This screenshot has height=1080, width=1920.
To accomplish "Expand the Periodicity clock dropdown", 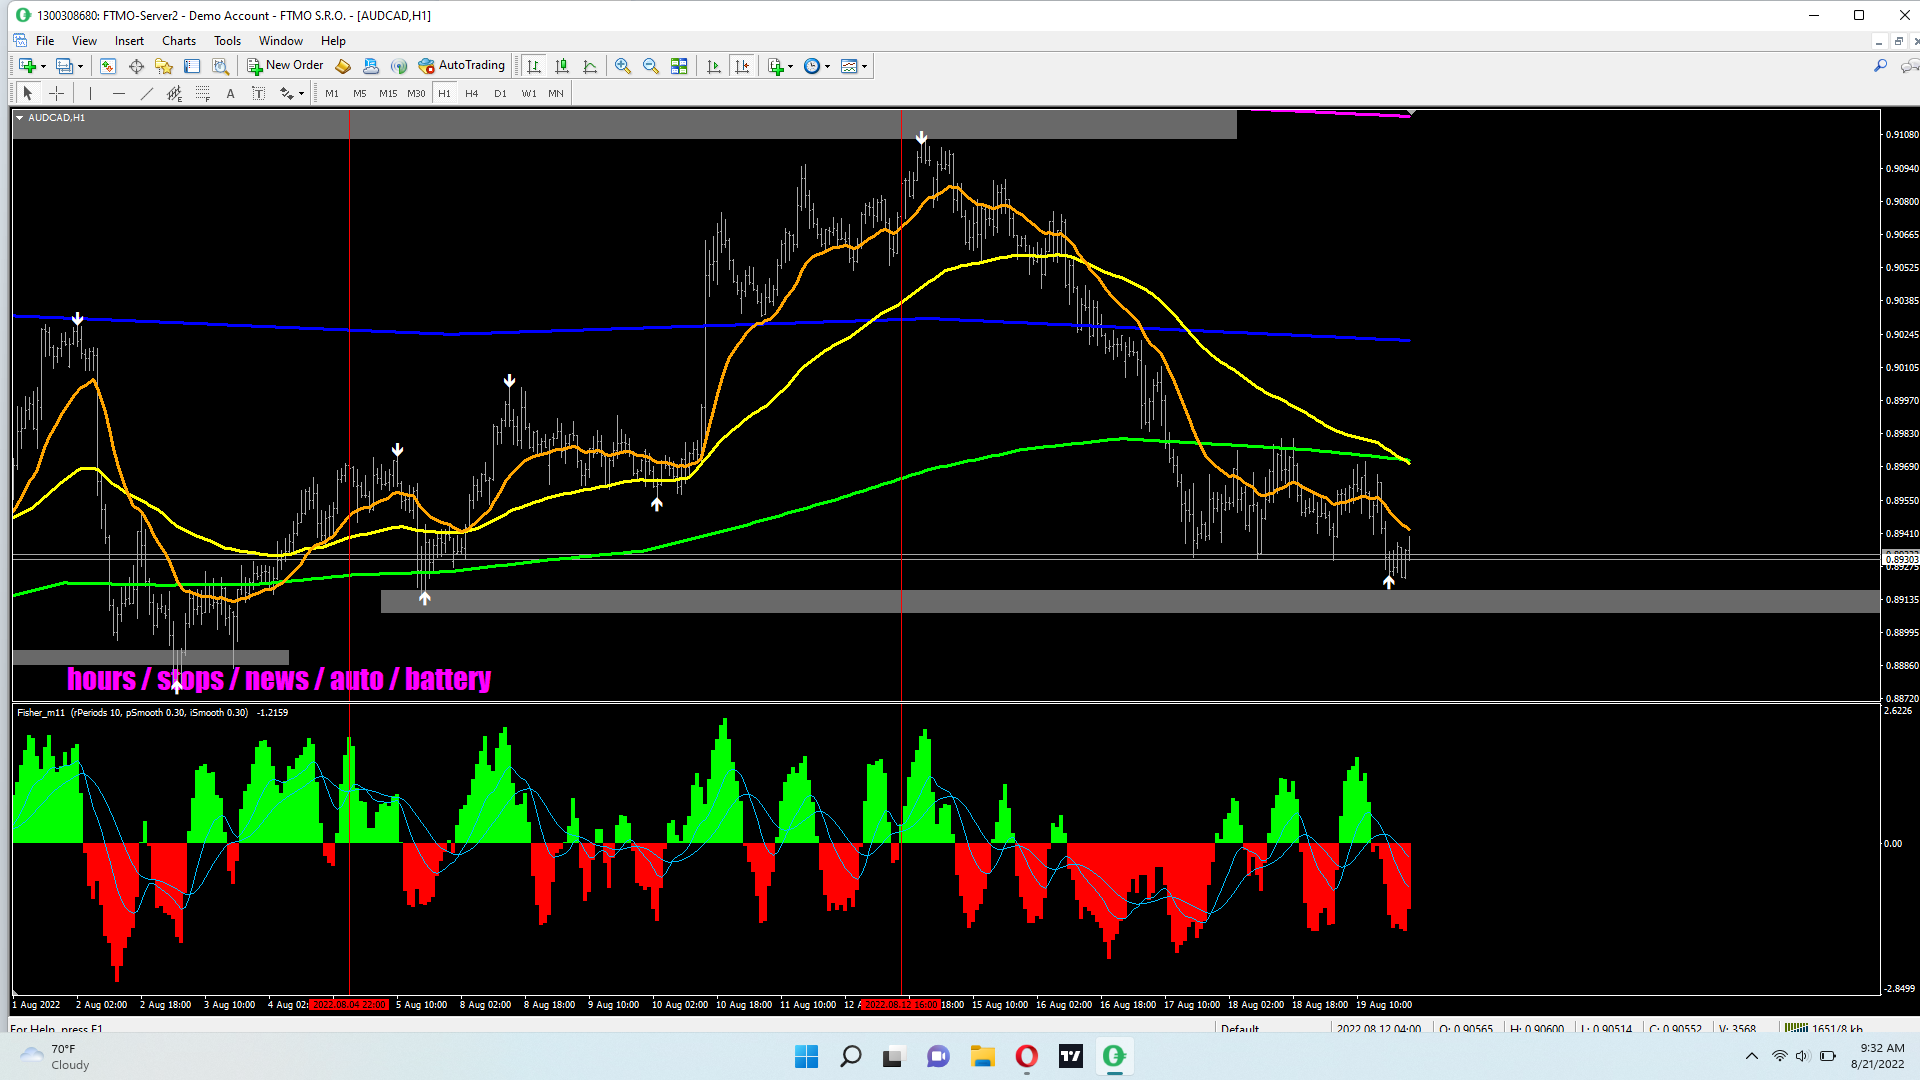I will (x=827, y=66).
